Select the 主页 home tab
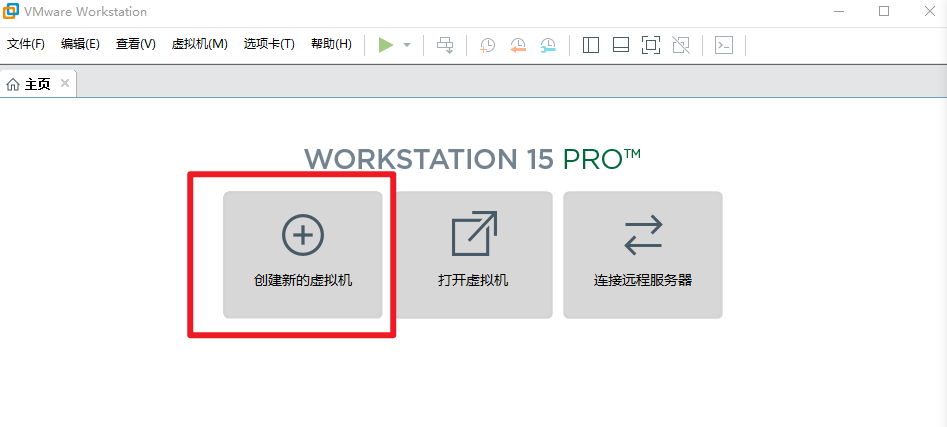Viewport: 947px width, 427px height. (x=38, y=84)
